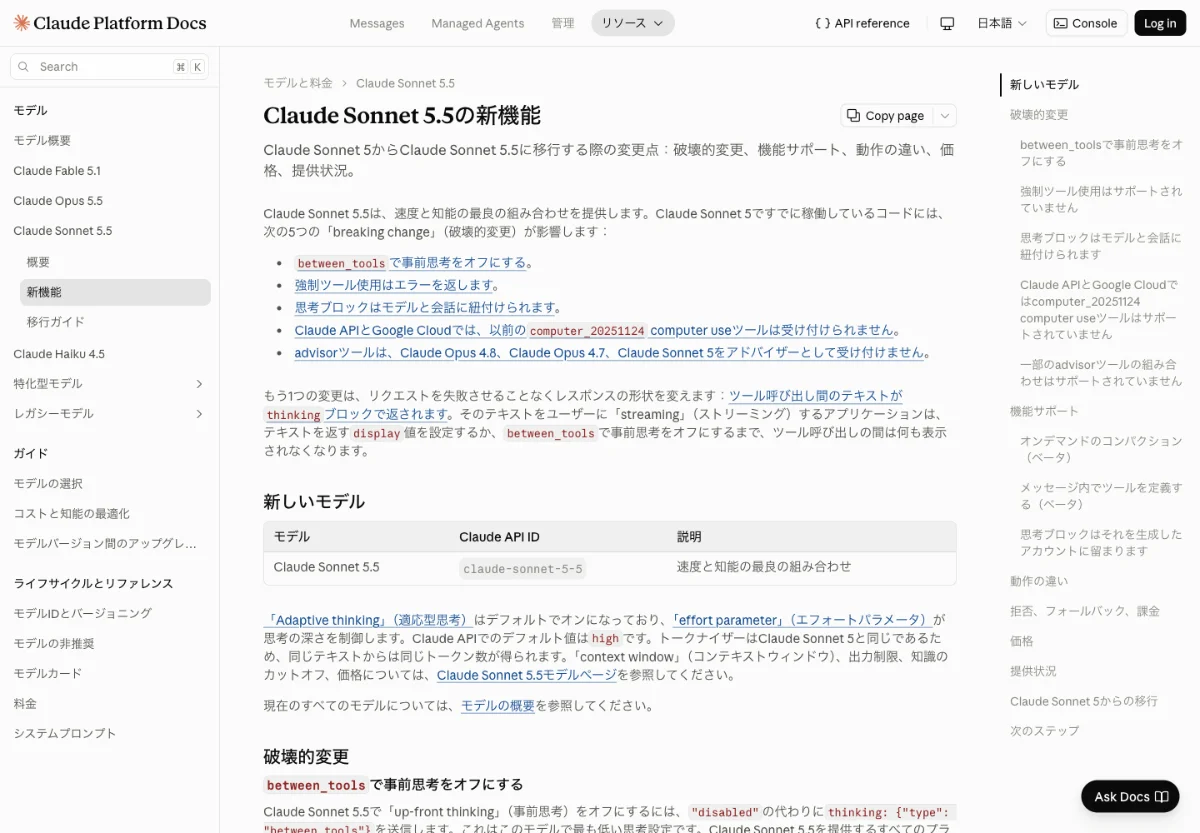1200x833 pixels.
Task: Click claude-sonnet-5-5 API ID cell
Action: (x=522, y=568)
